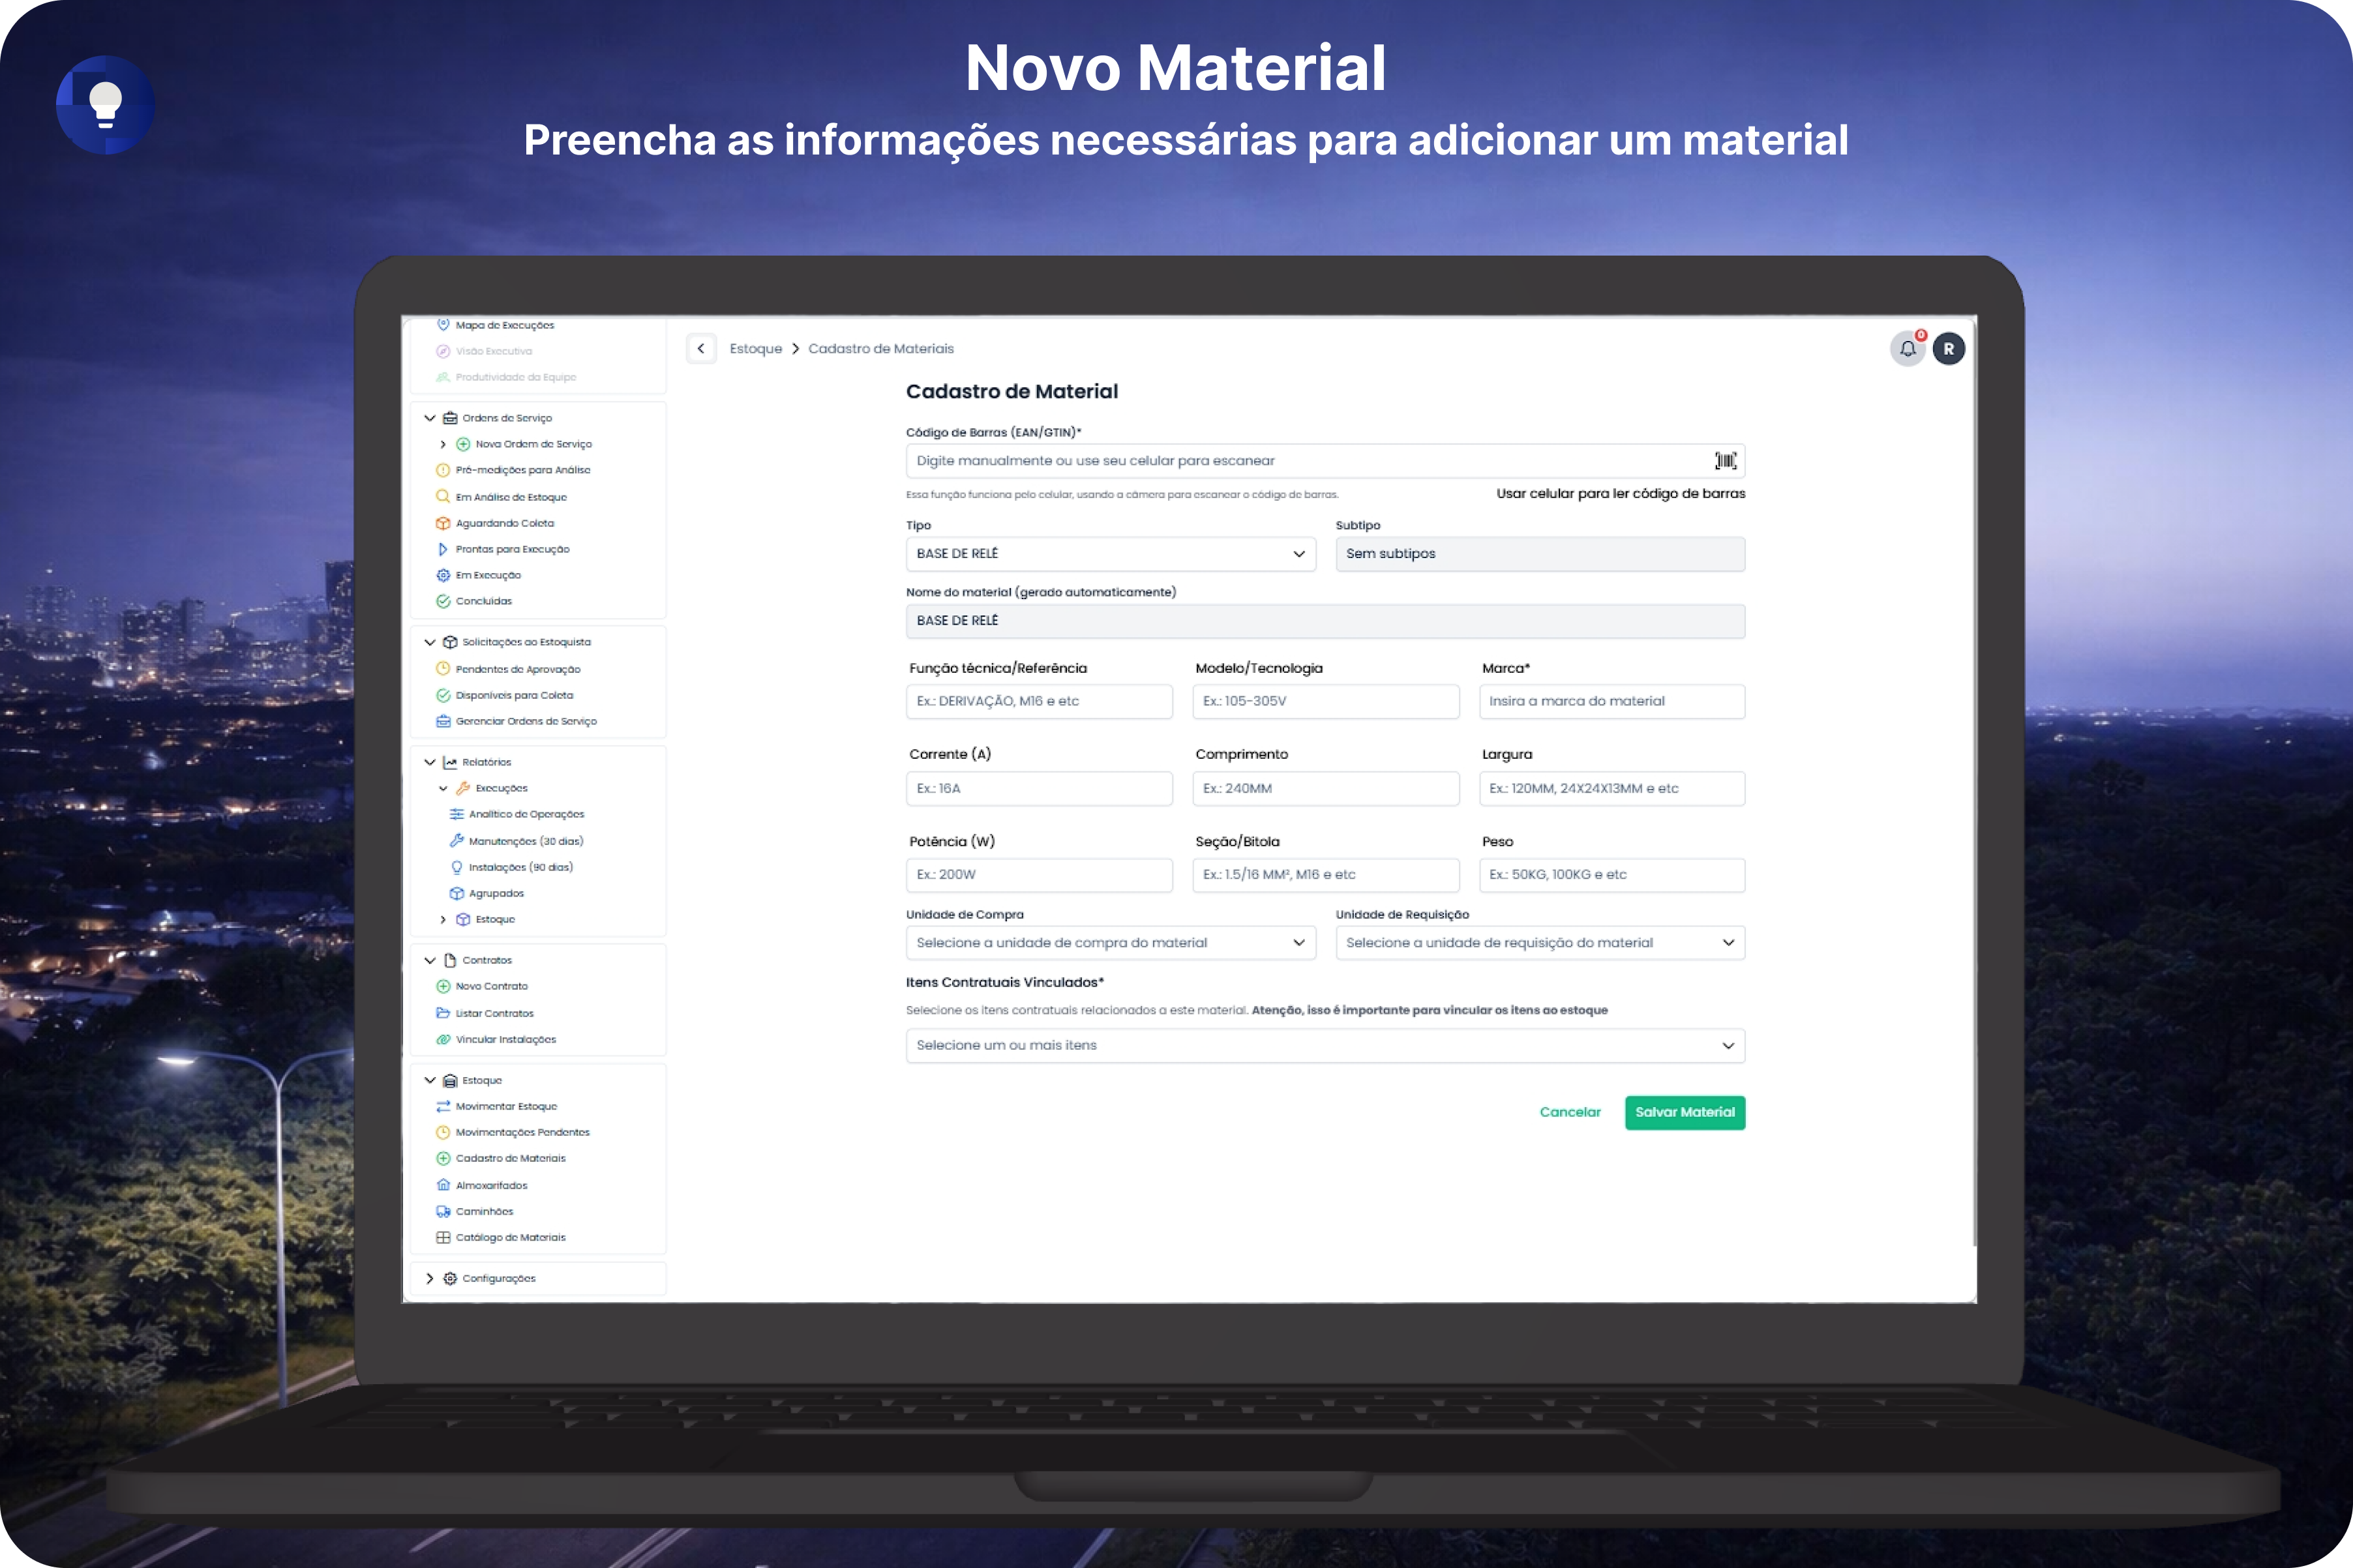Image resolution: width=2353 pixels, height=1568 pixels.
Task: Click the Novo Contrato plus icon
Action: 443,986
